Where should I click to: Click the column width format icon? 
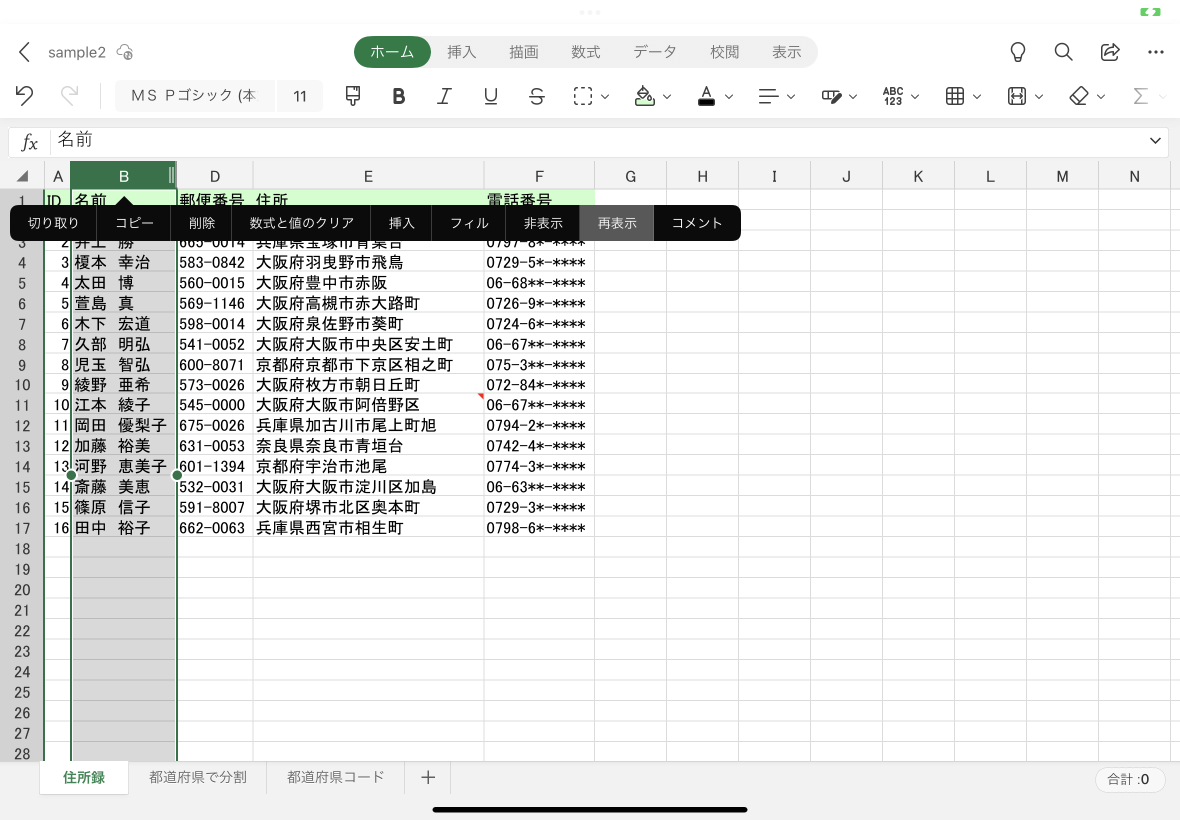[x=1017, y=96]
